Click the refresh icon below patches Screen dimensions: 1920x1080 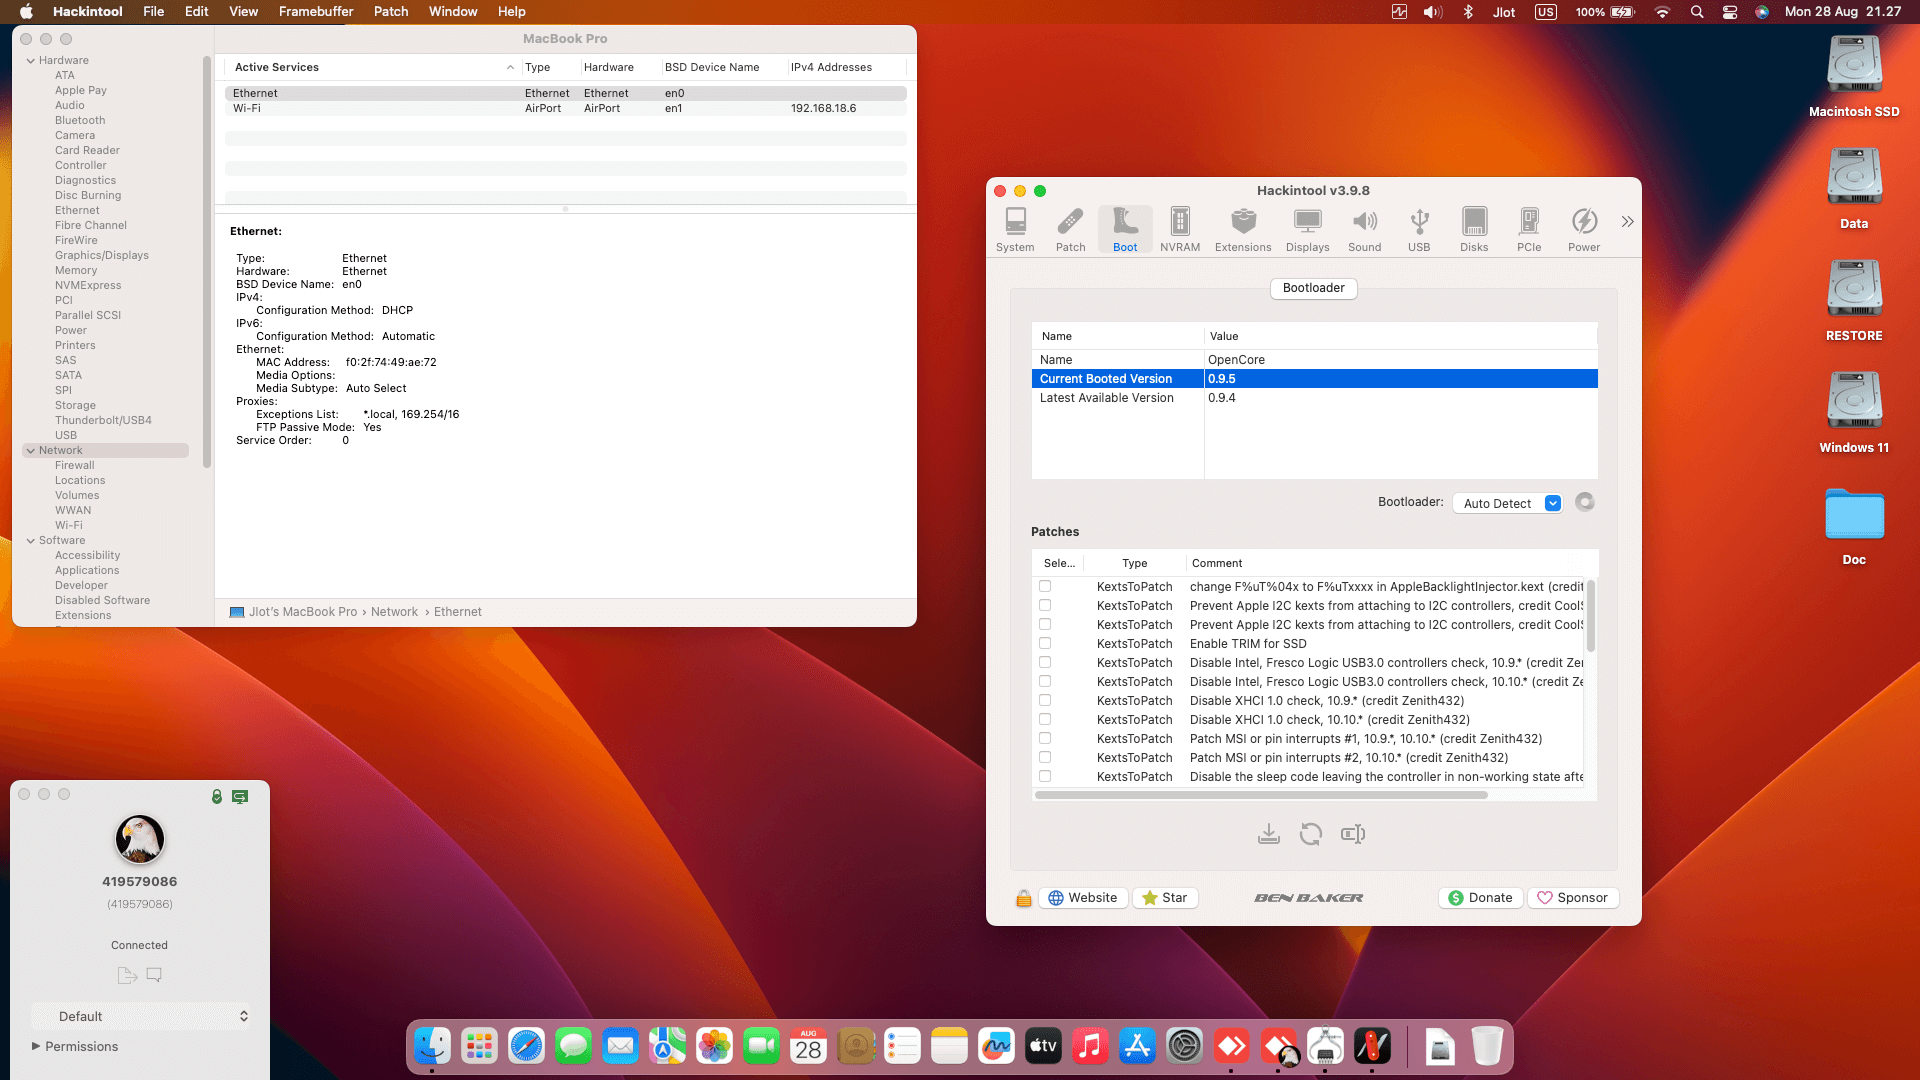(x=1310, y=834)
